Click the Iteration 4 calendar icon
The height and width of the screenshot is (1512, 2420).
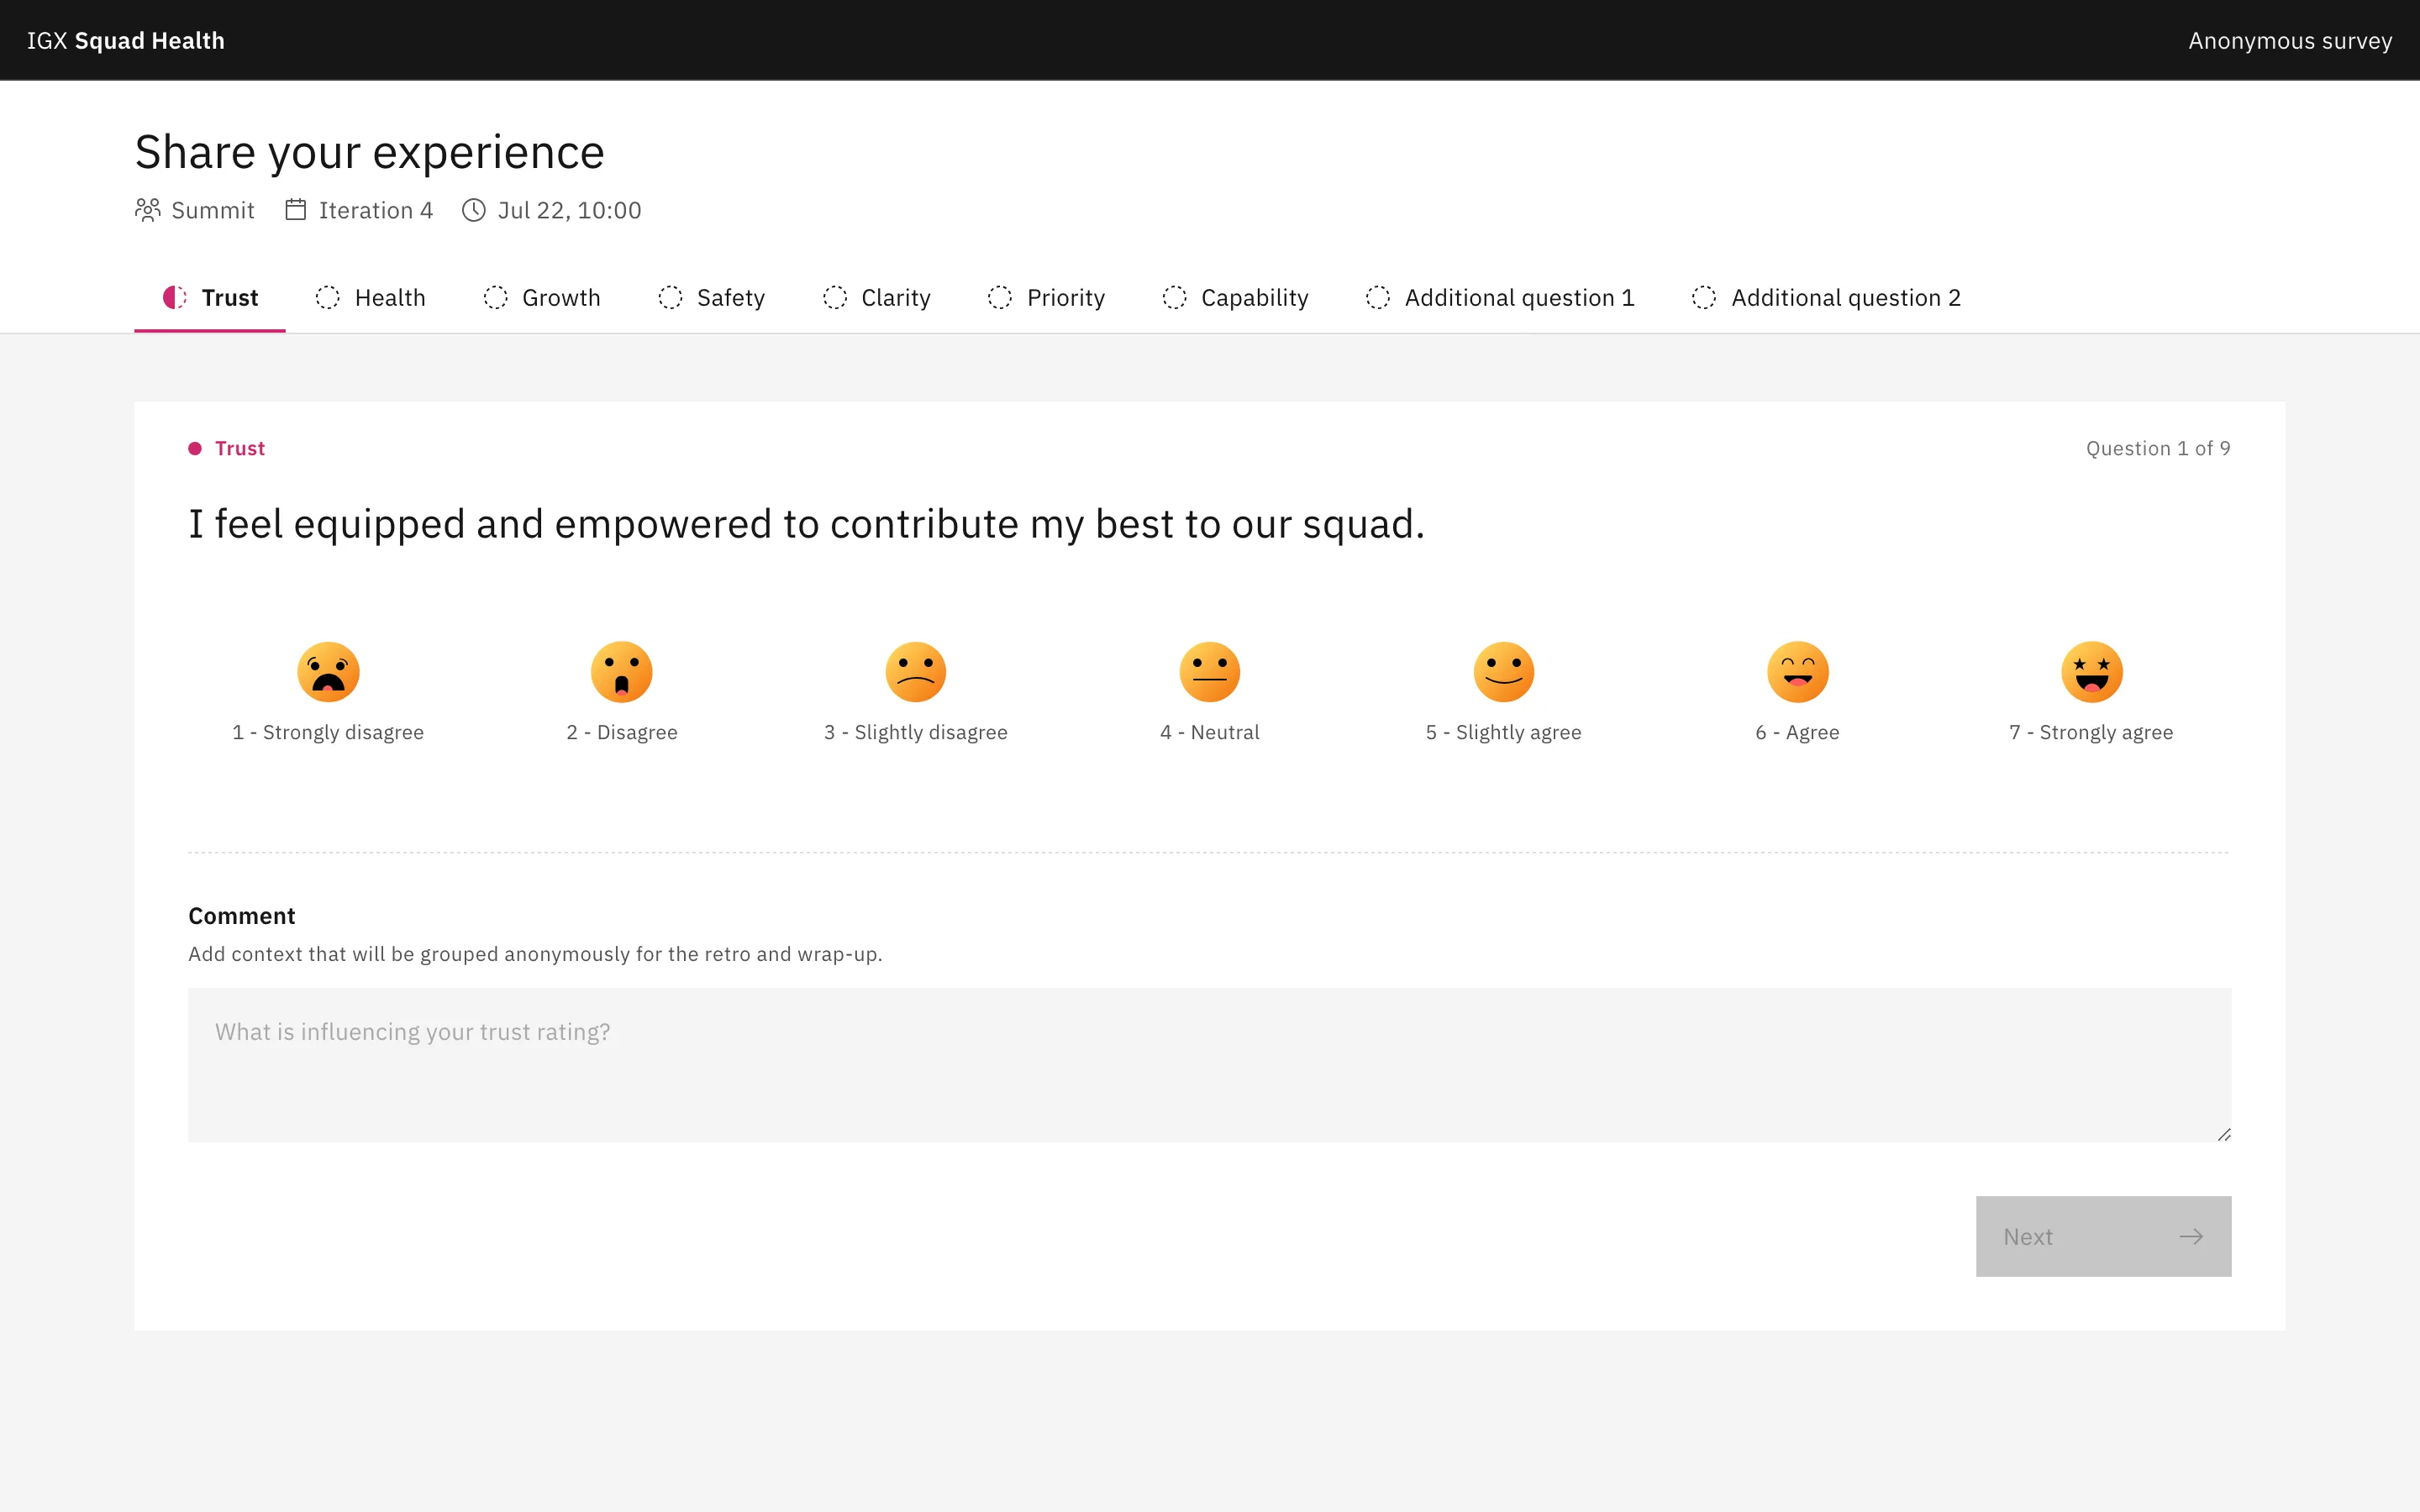pyautogui.click(x=296, y=210)
